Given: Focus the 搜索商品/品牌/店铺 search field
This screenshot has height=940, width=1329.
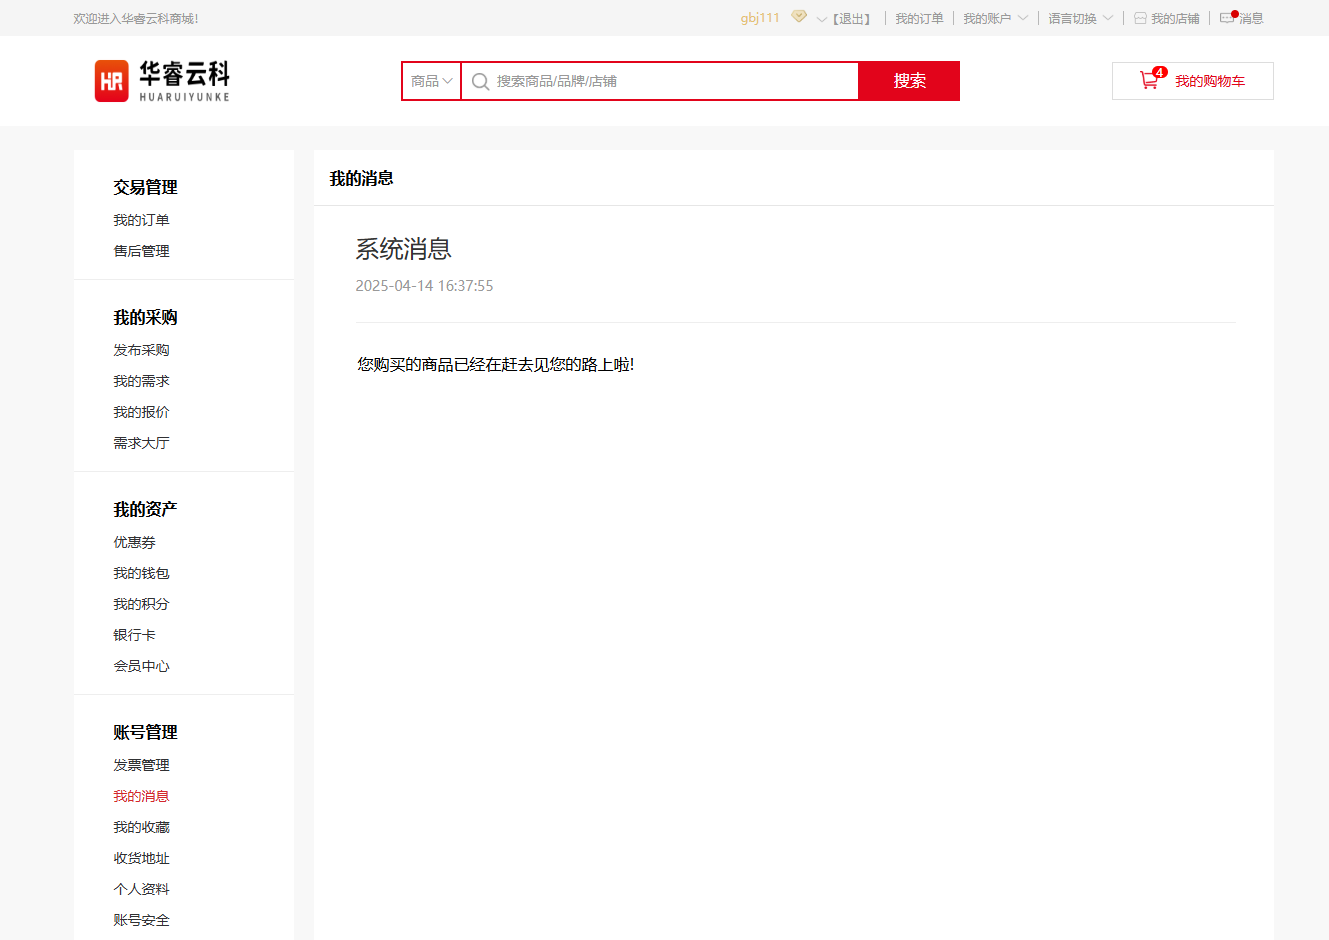Looking at the screenshot, I should tap(670, 81).
